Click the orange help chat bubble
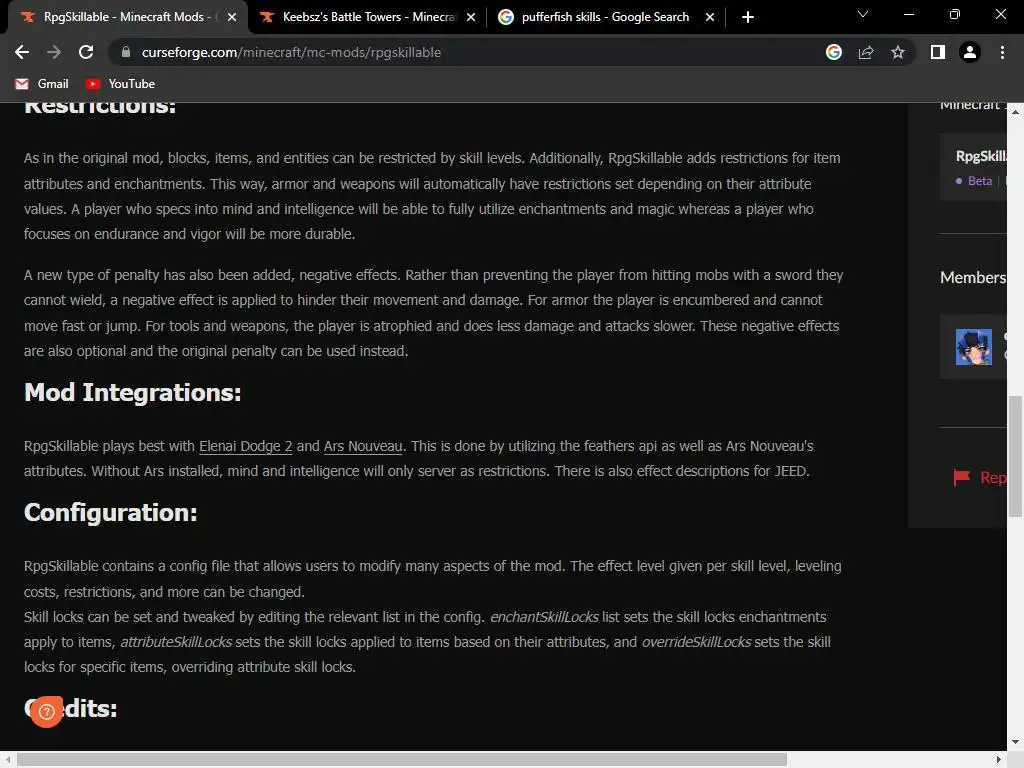1024x768 pixels. tap(46, 711)
